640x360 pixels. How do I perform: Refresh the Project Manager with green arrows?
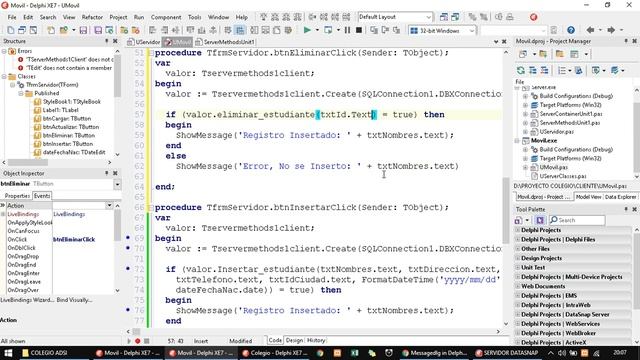pyautogui.click(x=521, y=71)
